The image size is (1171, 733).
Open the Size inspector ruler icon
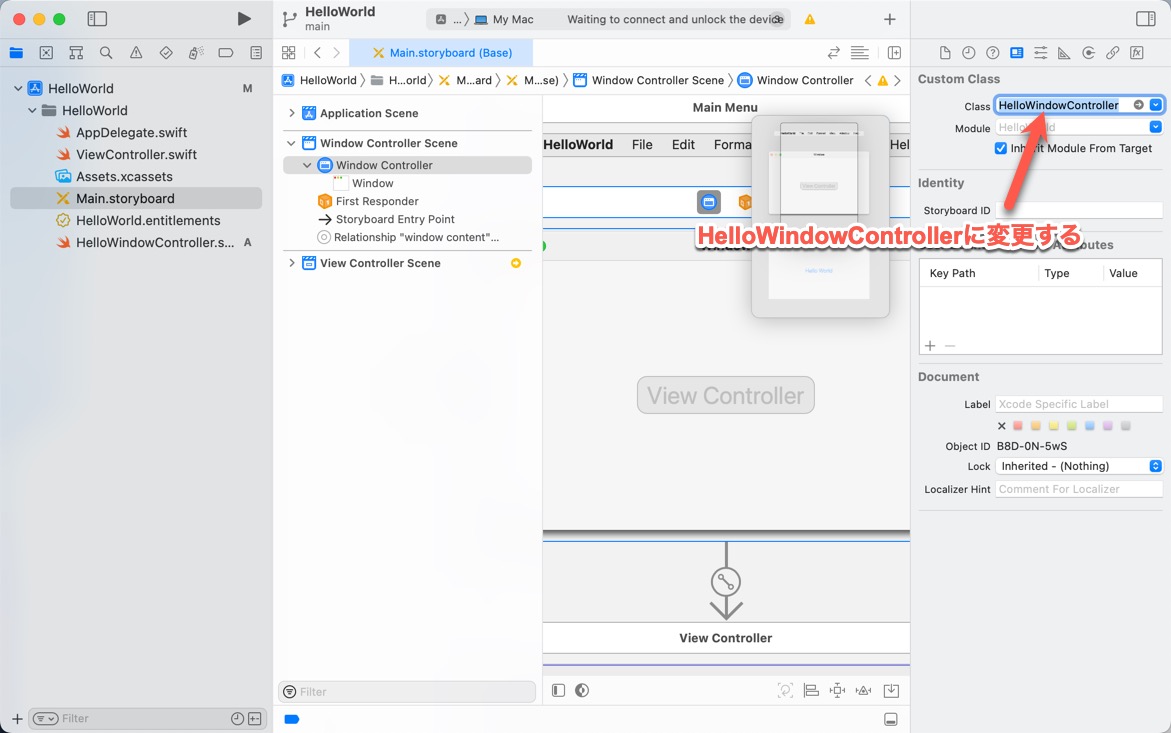point(1064,53)
